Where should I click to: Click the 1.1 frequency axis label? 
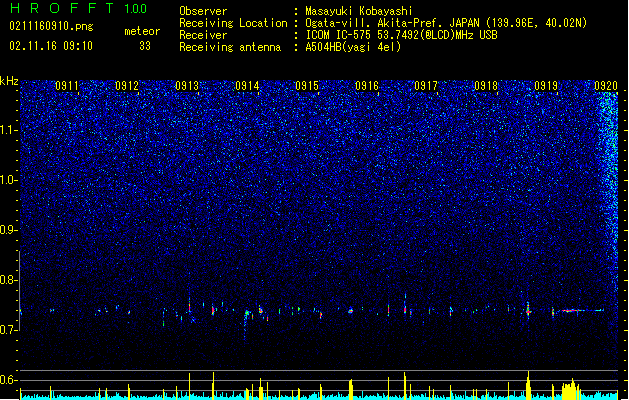coord(9,130)
